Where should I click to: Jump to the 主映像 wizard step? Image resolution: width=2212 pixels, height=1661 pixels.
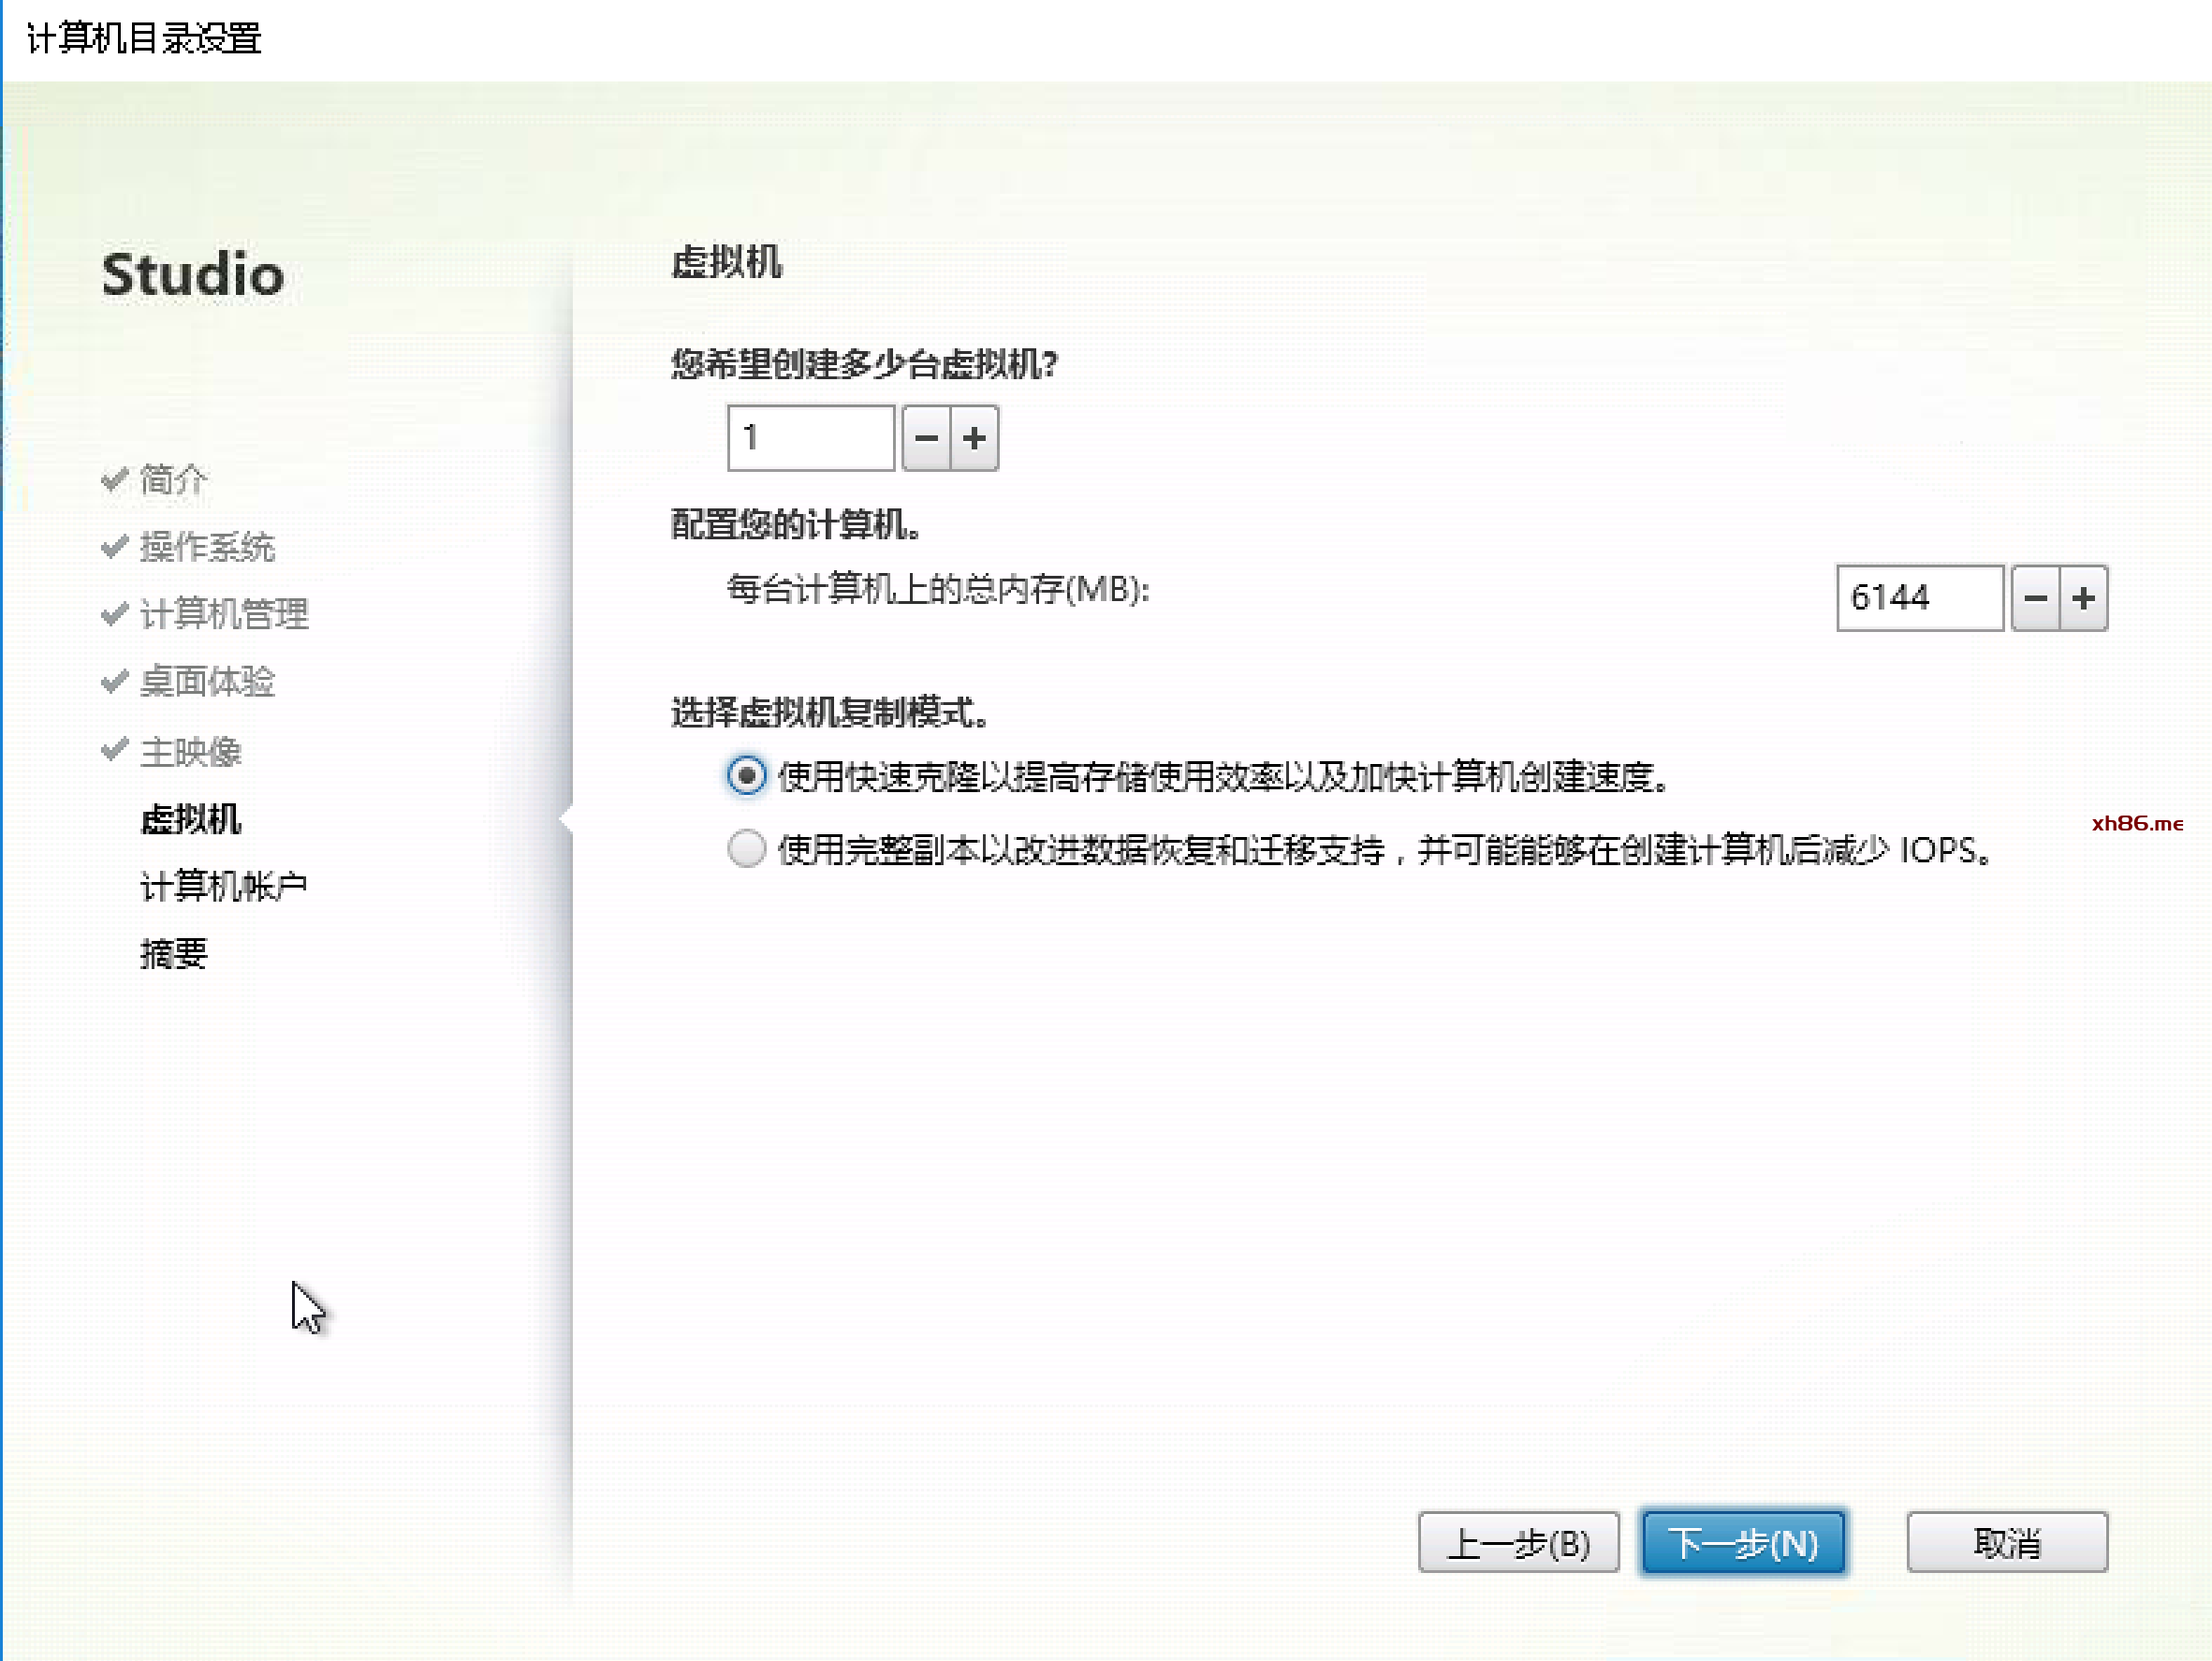coord(190,751)
